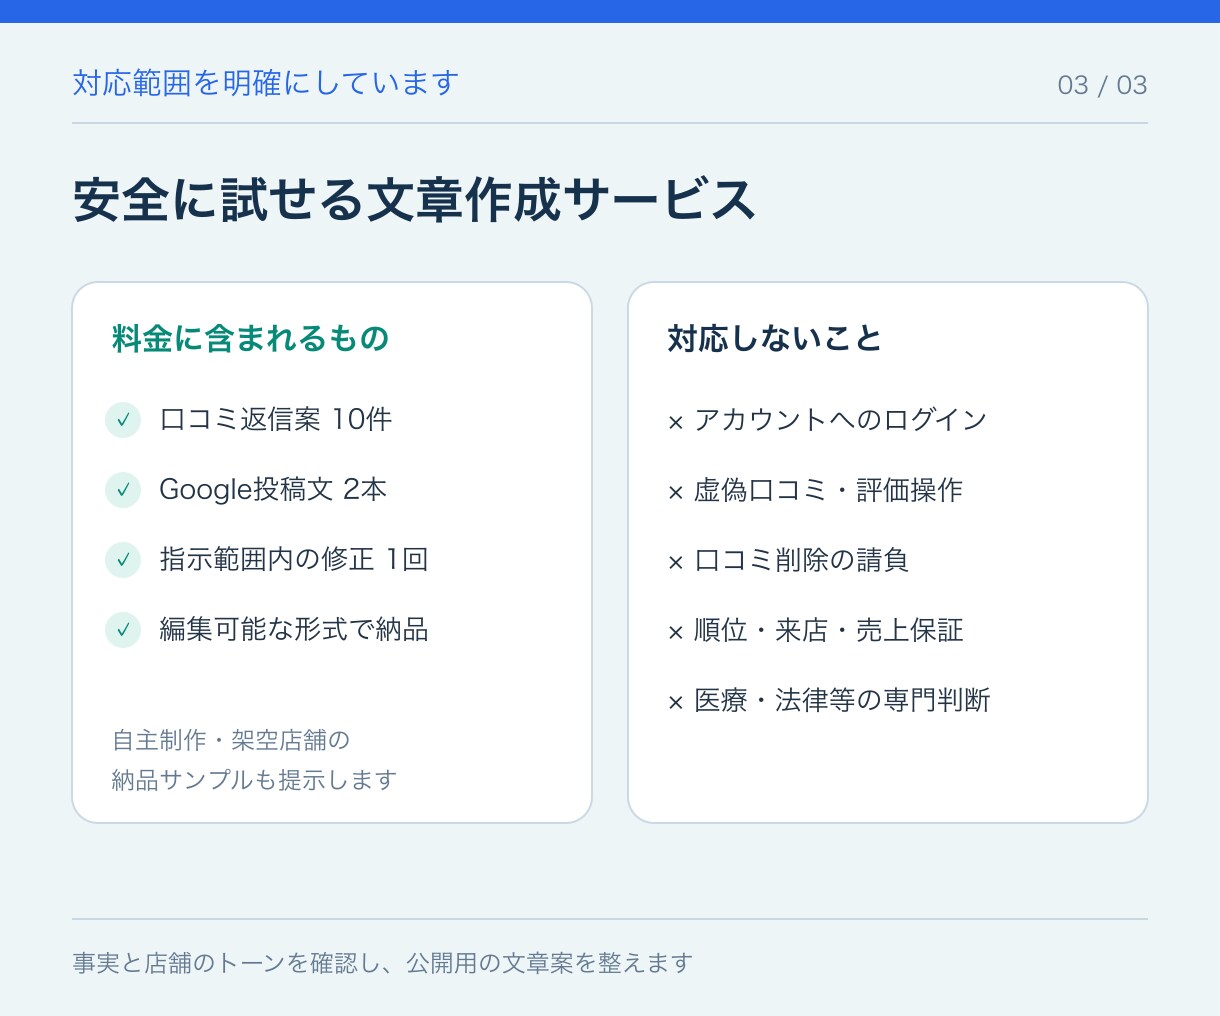Click the heading 対応しないこと
The image size is (1220, 1016).
click(x=775, y=339)
